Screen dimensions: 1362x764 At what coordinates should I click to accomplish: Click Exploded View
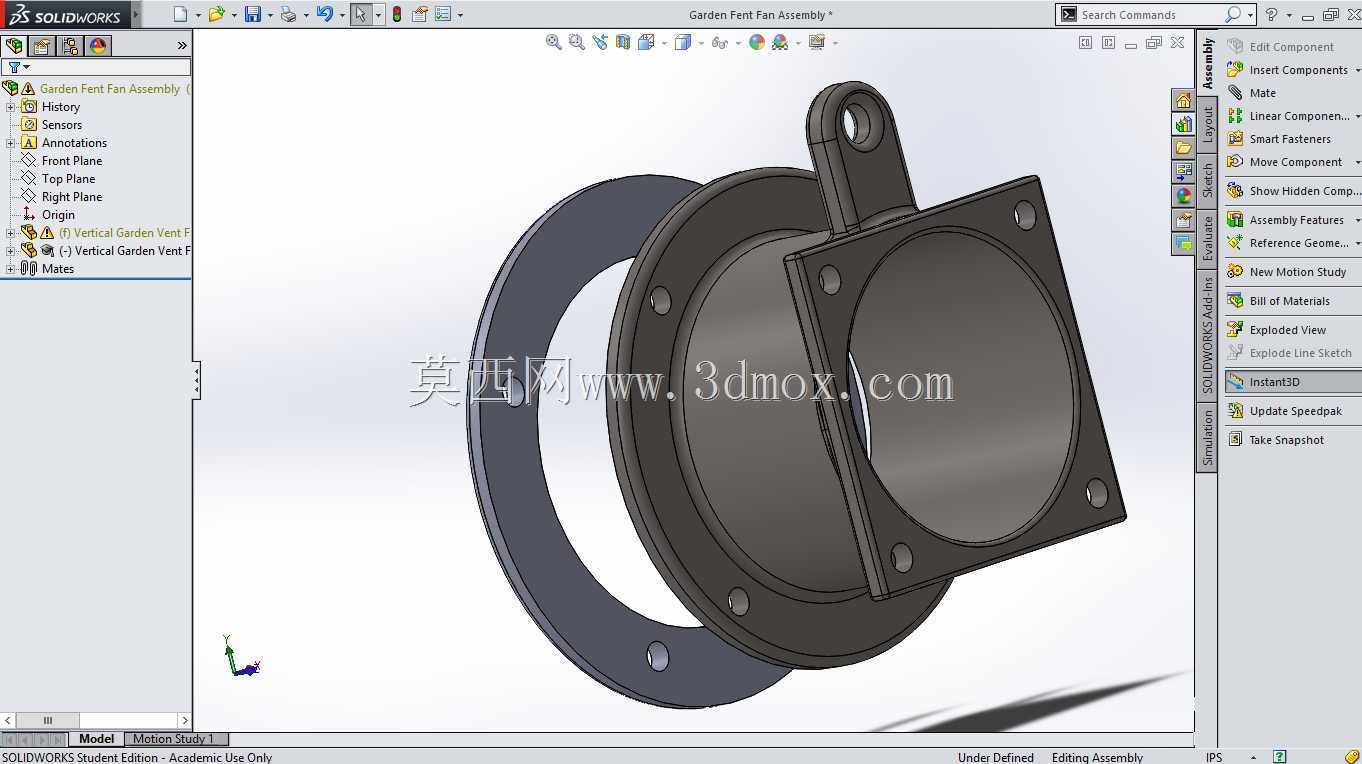tap(1277, 330)
